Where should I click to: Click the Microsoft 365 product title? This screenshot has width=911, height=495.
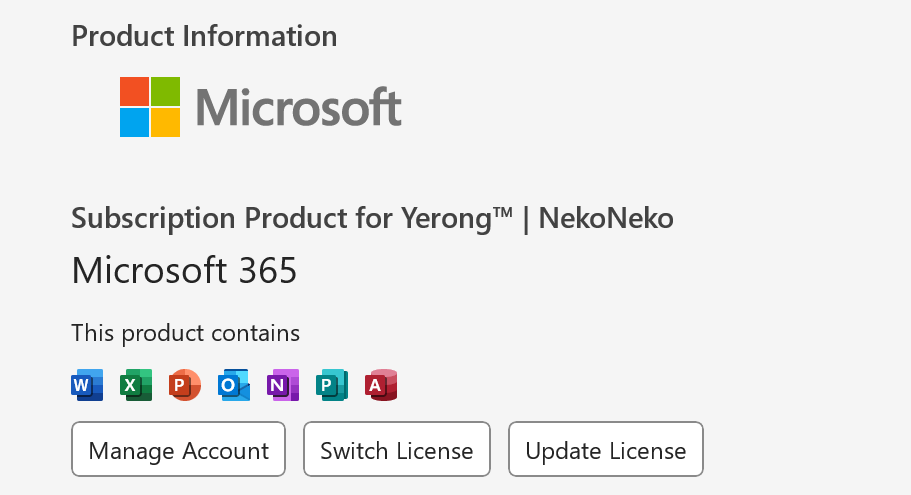(184, 270)
